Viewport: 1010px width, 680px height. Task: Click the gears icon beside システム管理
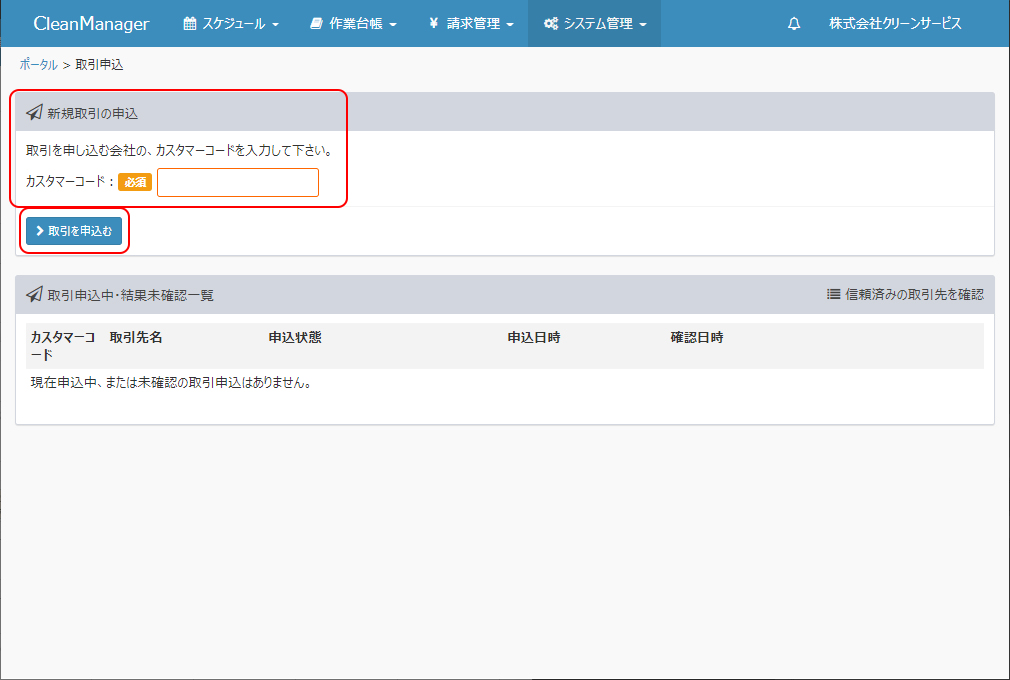(550, 24)
